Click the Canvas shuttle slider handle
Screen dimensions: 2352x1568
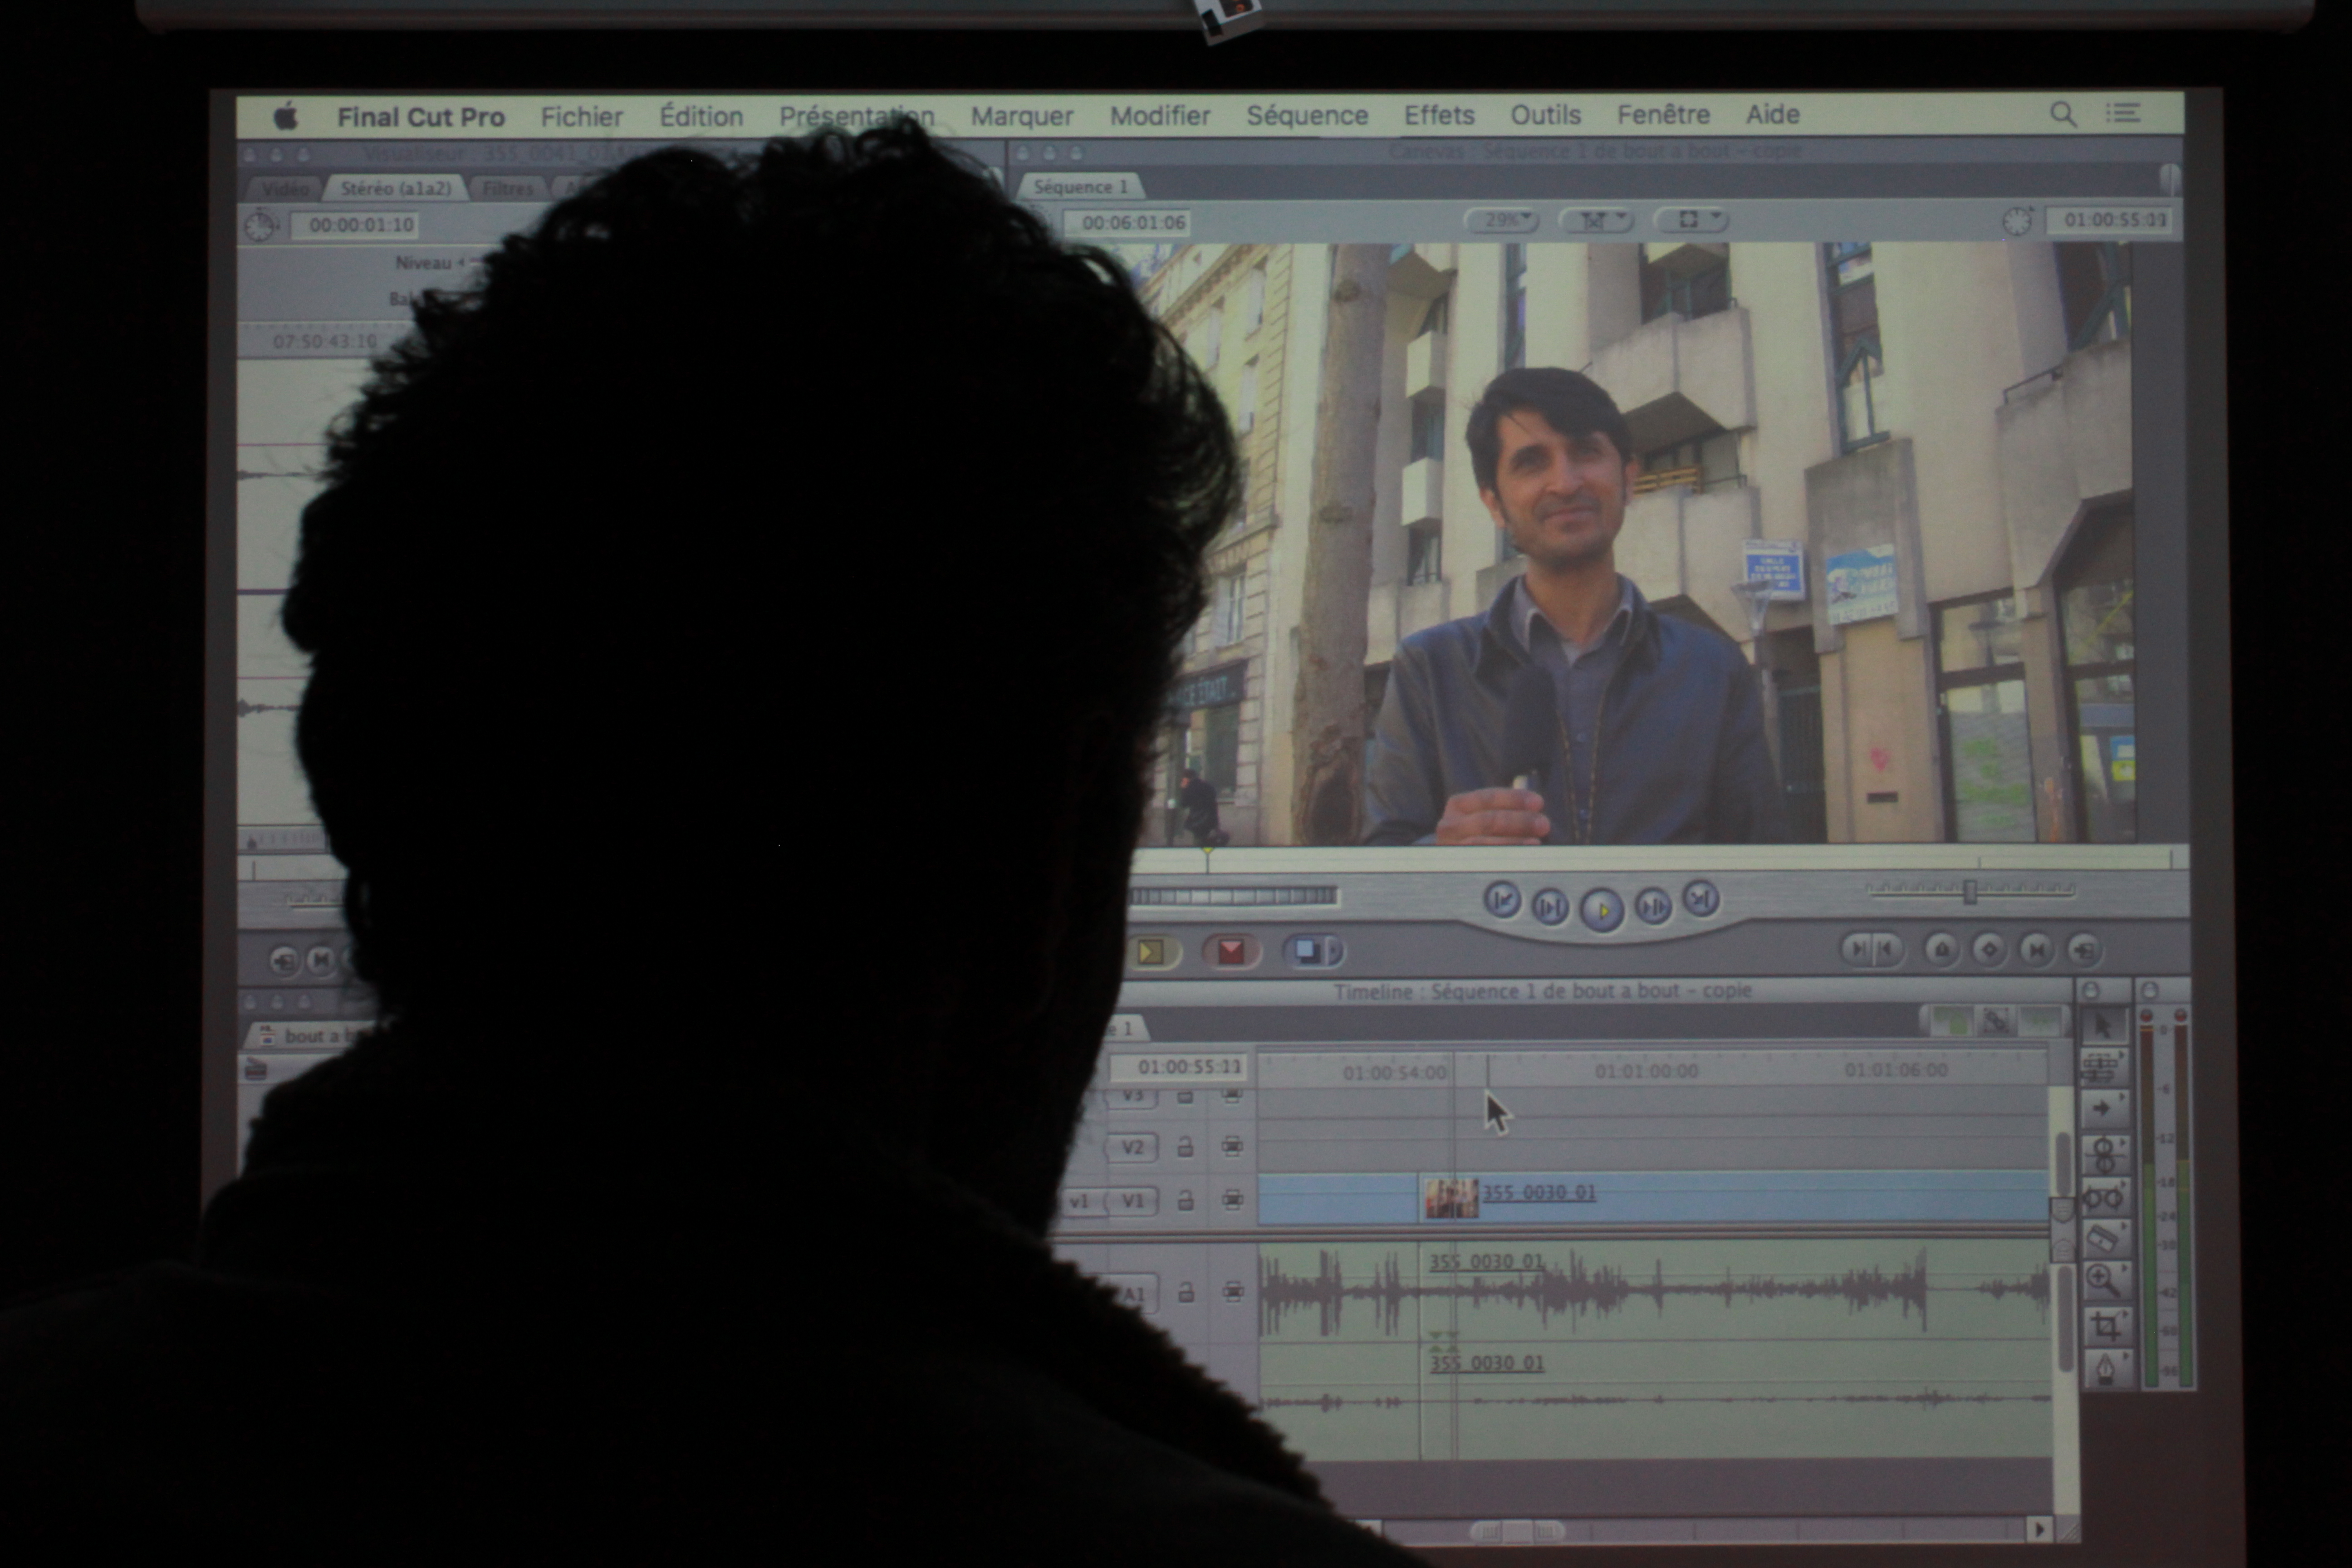point(1969,890)
